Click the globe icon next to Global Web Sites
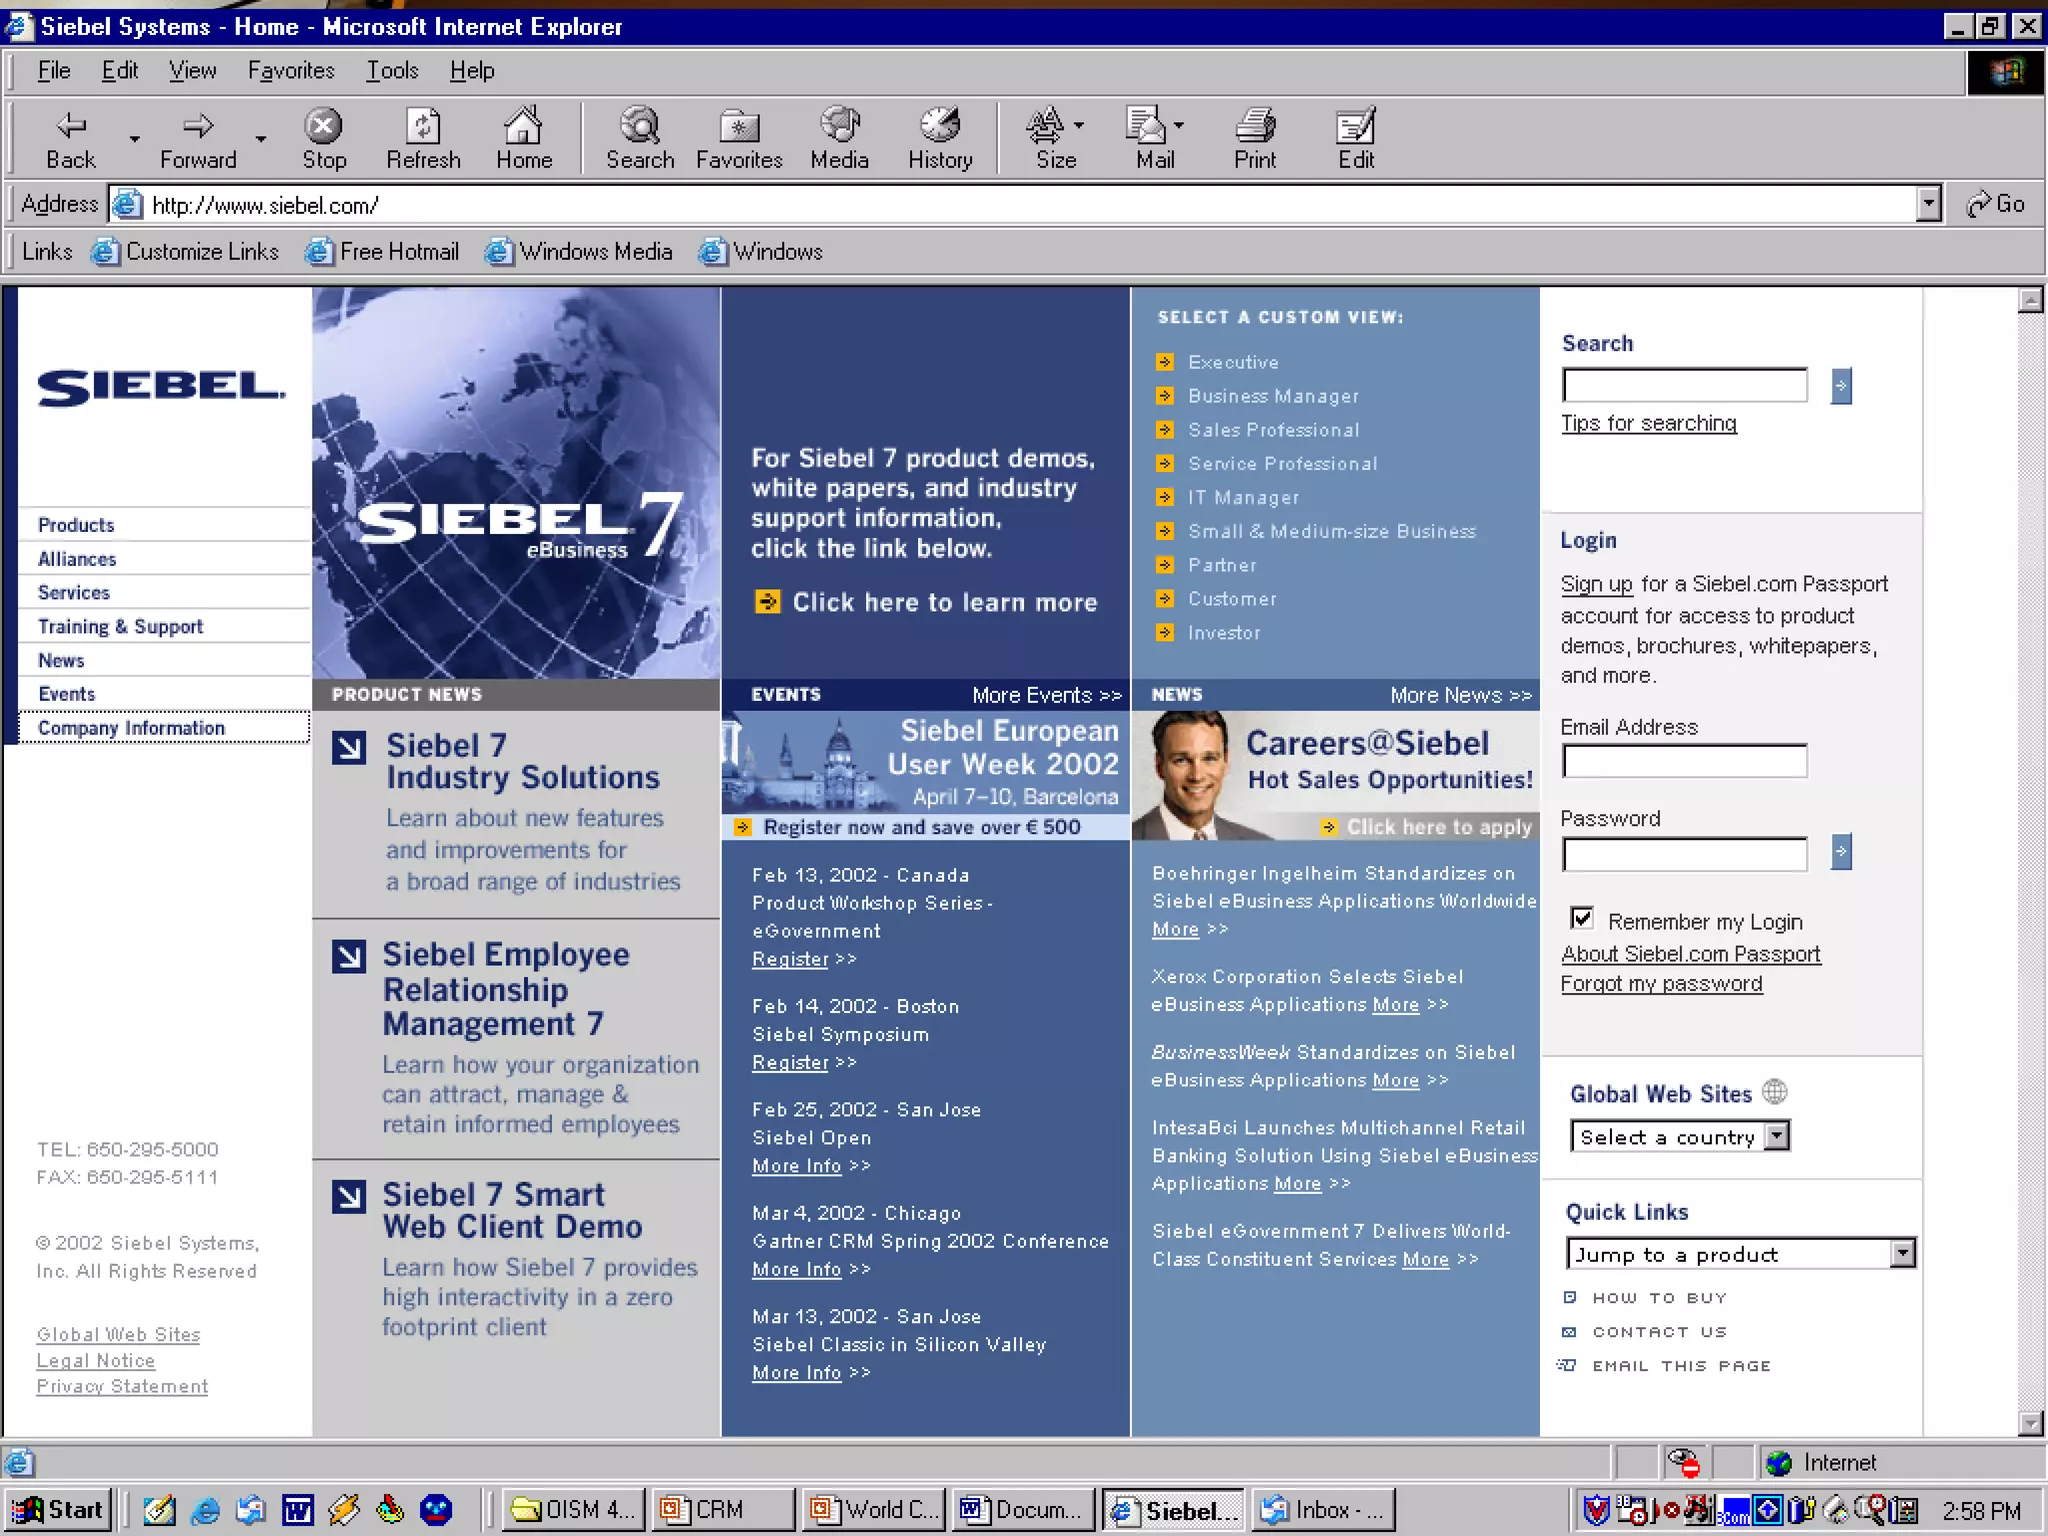 coord(1775,1092)
